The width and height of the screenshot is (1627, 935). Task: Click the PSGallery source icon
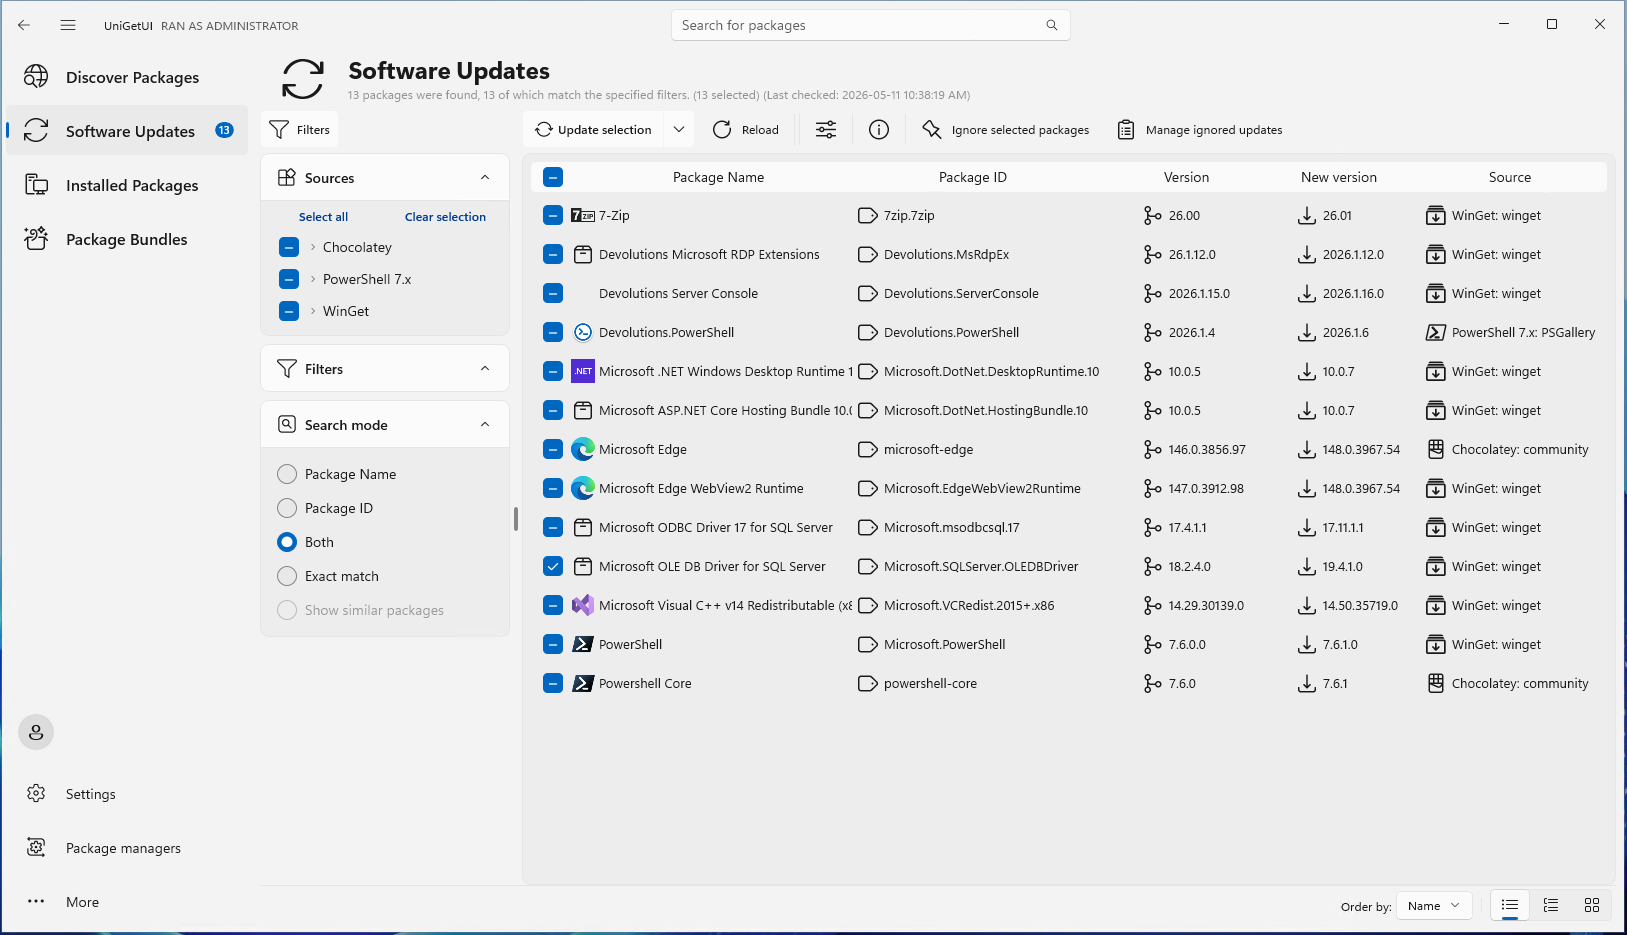pos(1436,332)
